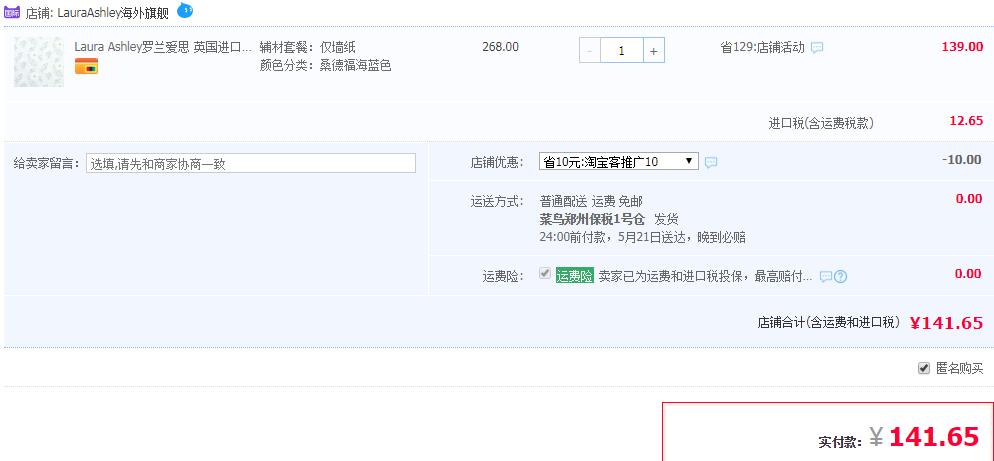This screenshot has width=994, height=461.
Task: Click the question mark help icon for 运费险
Action: pyautogui.click(x=841, y=276)
